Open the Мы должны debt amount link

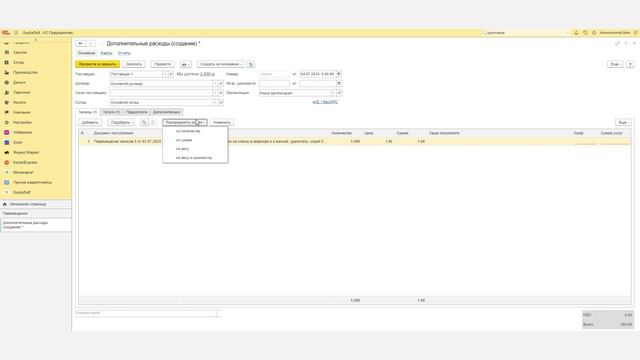pos(207,74)
